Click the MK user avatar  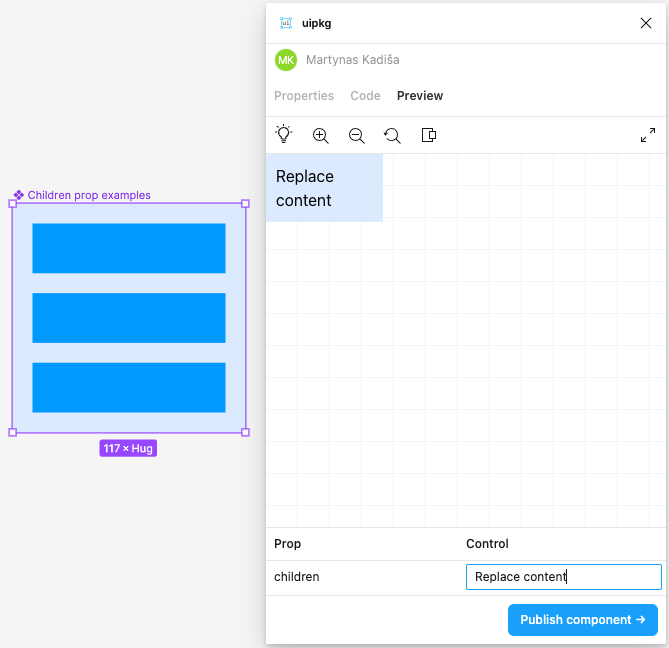click(x=286, y=60)
